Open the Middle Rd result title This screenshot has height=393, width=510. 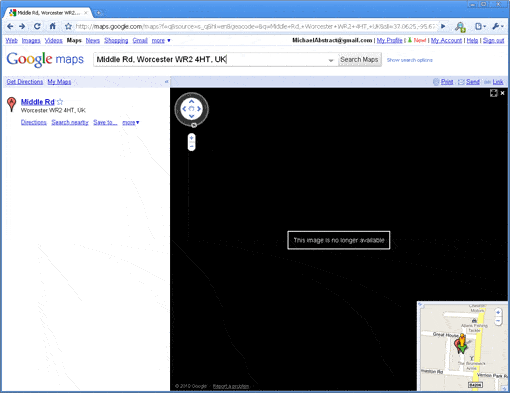38,102
